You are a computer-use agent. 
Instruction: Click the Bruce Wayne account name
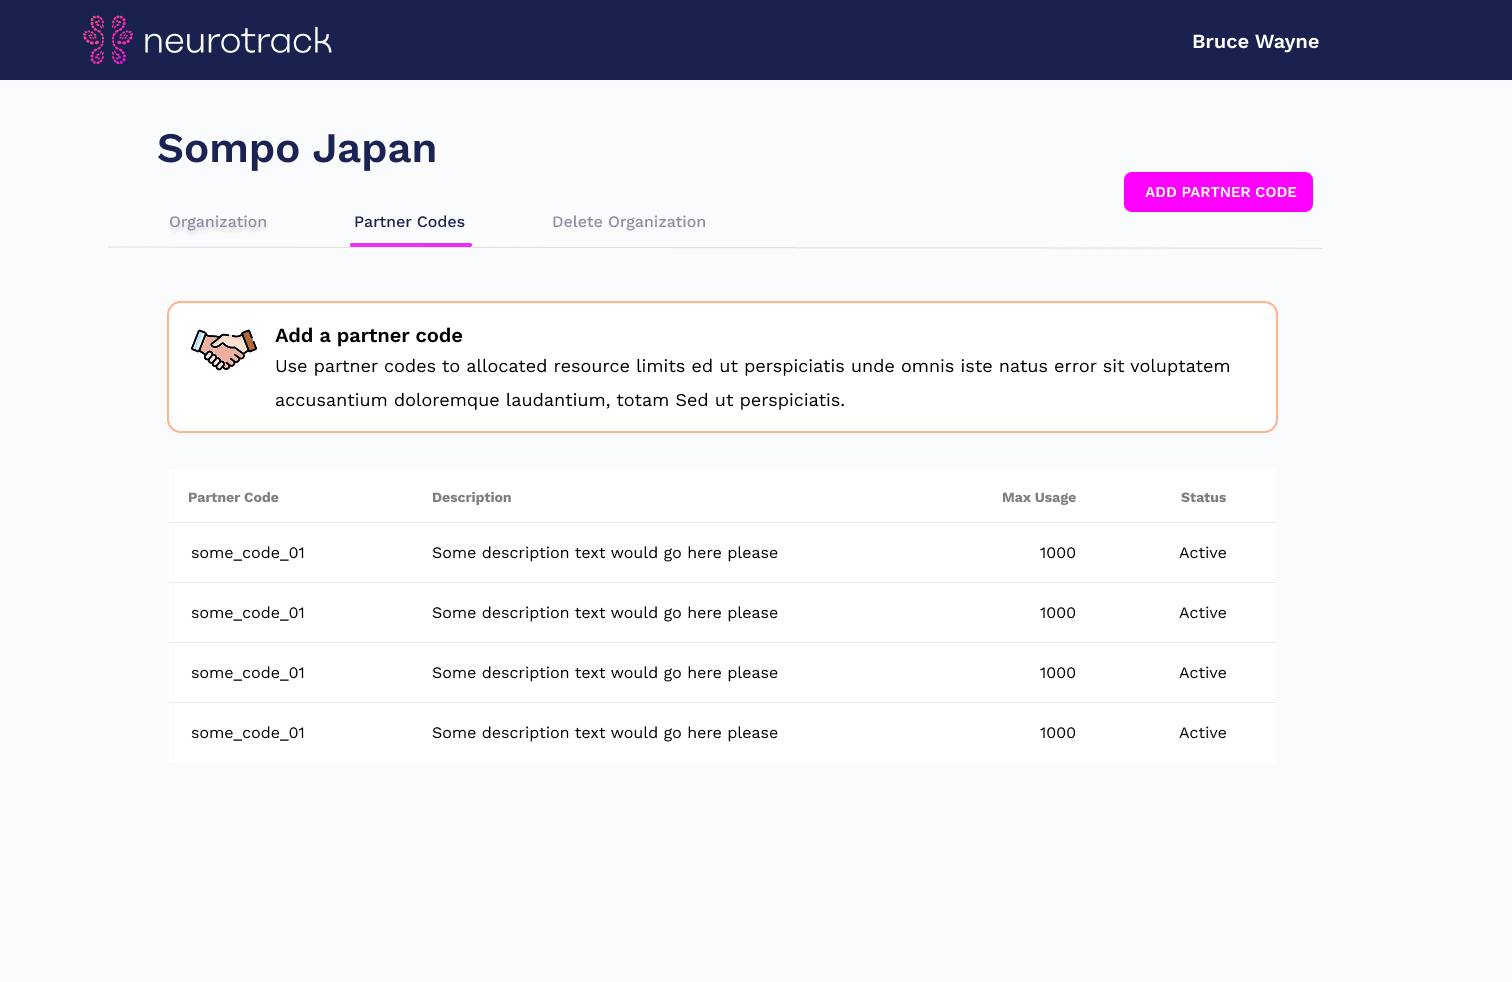tap(1255, 41)
